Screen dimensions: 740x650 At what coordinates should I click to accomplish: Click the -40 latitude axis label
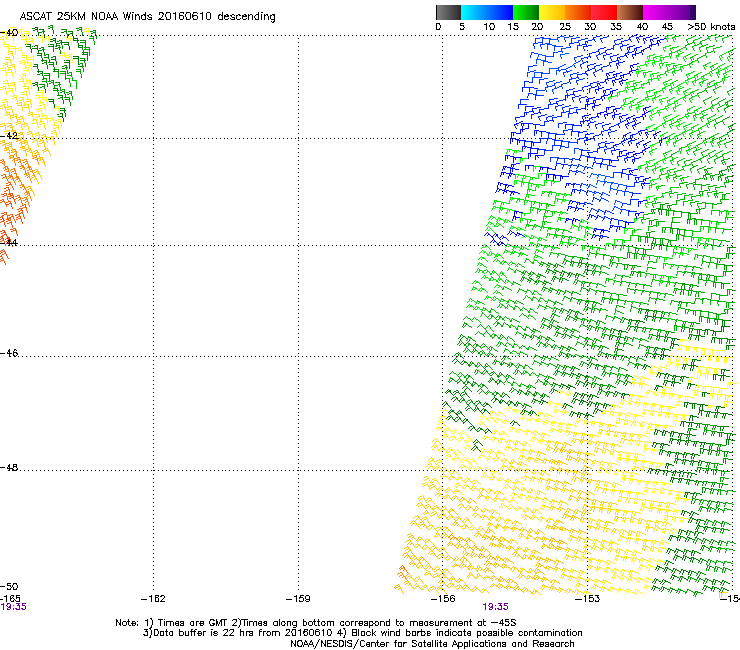pos(9,33)
